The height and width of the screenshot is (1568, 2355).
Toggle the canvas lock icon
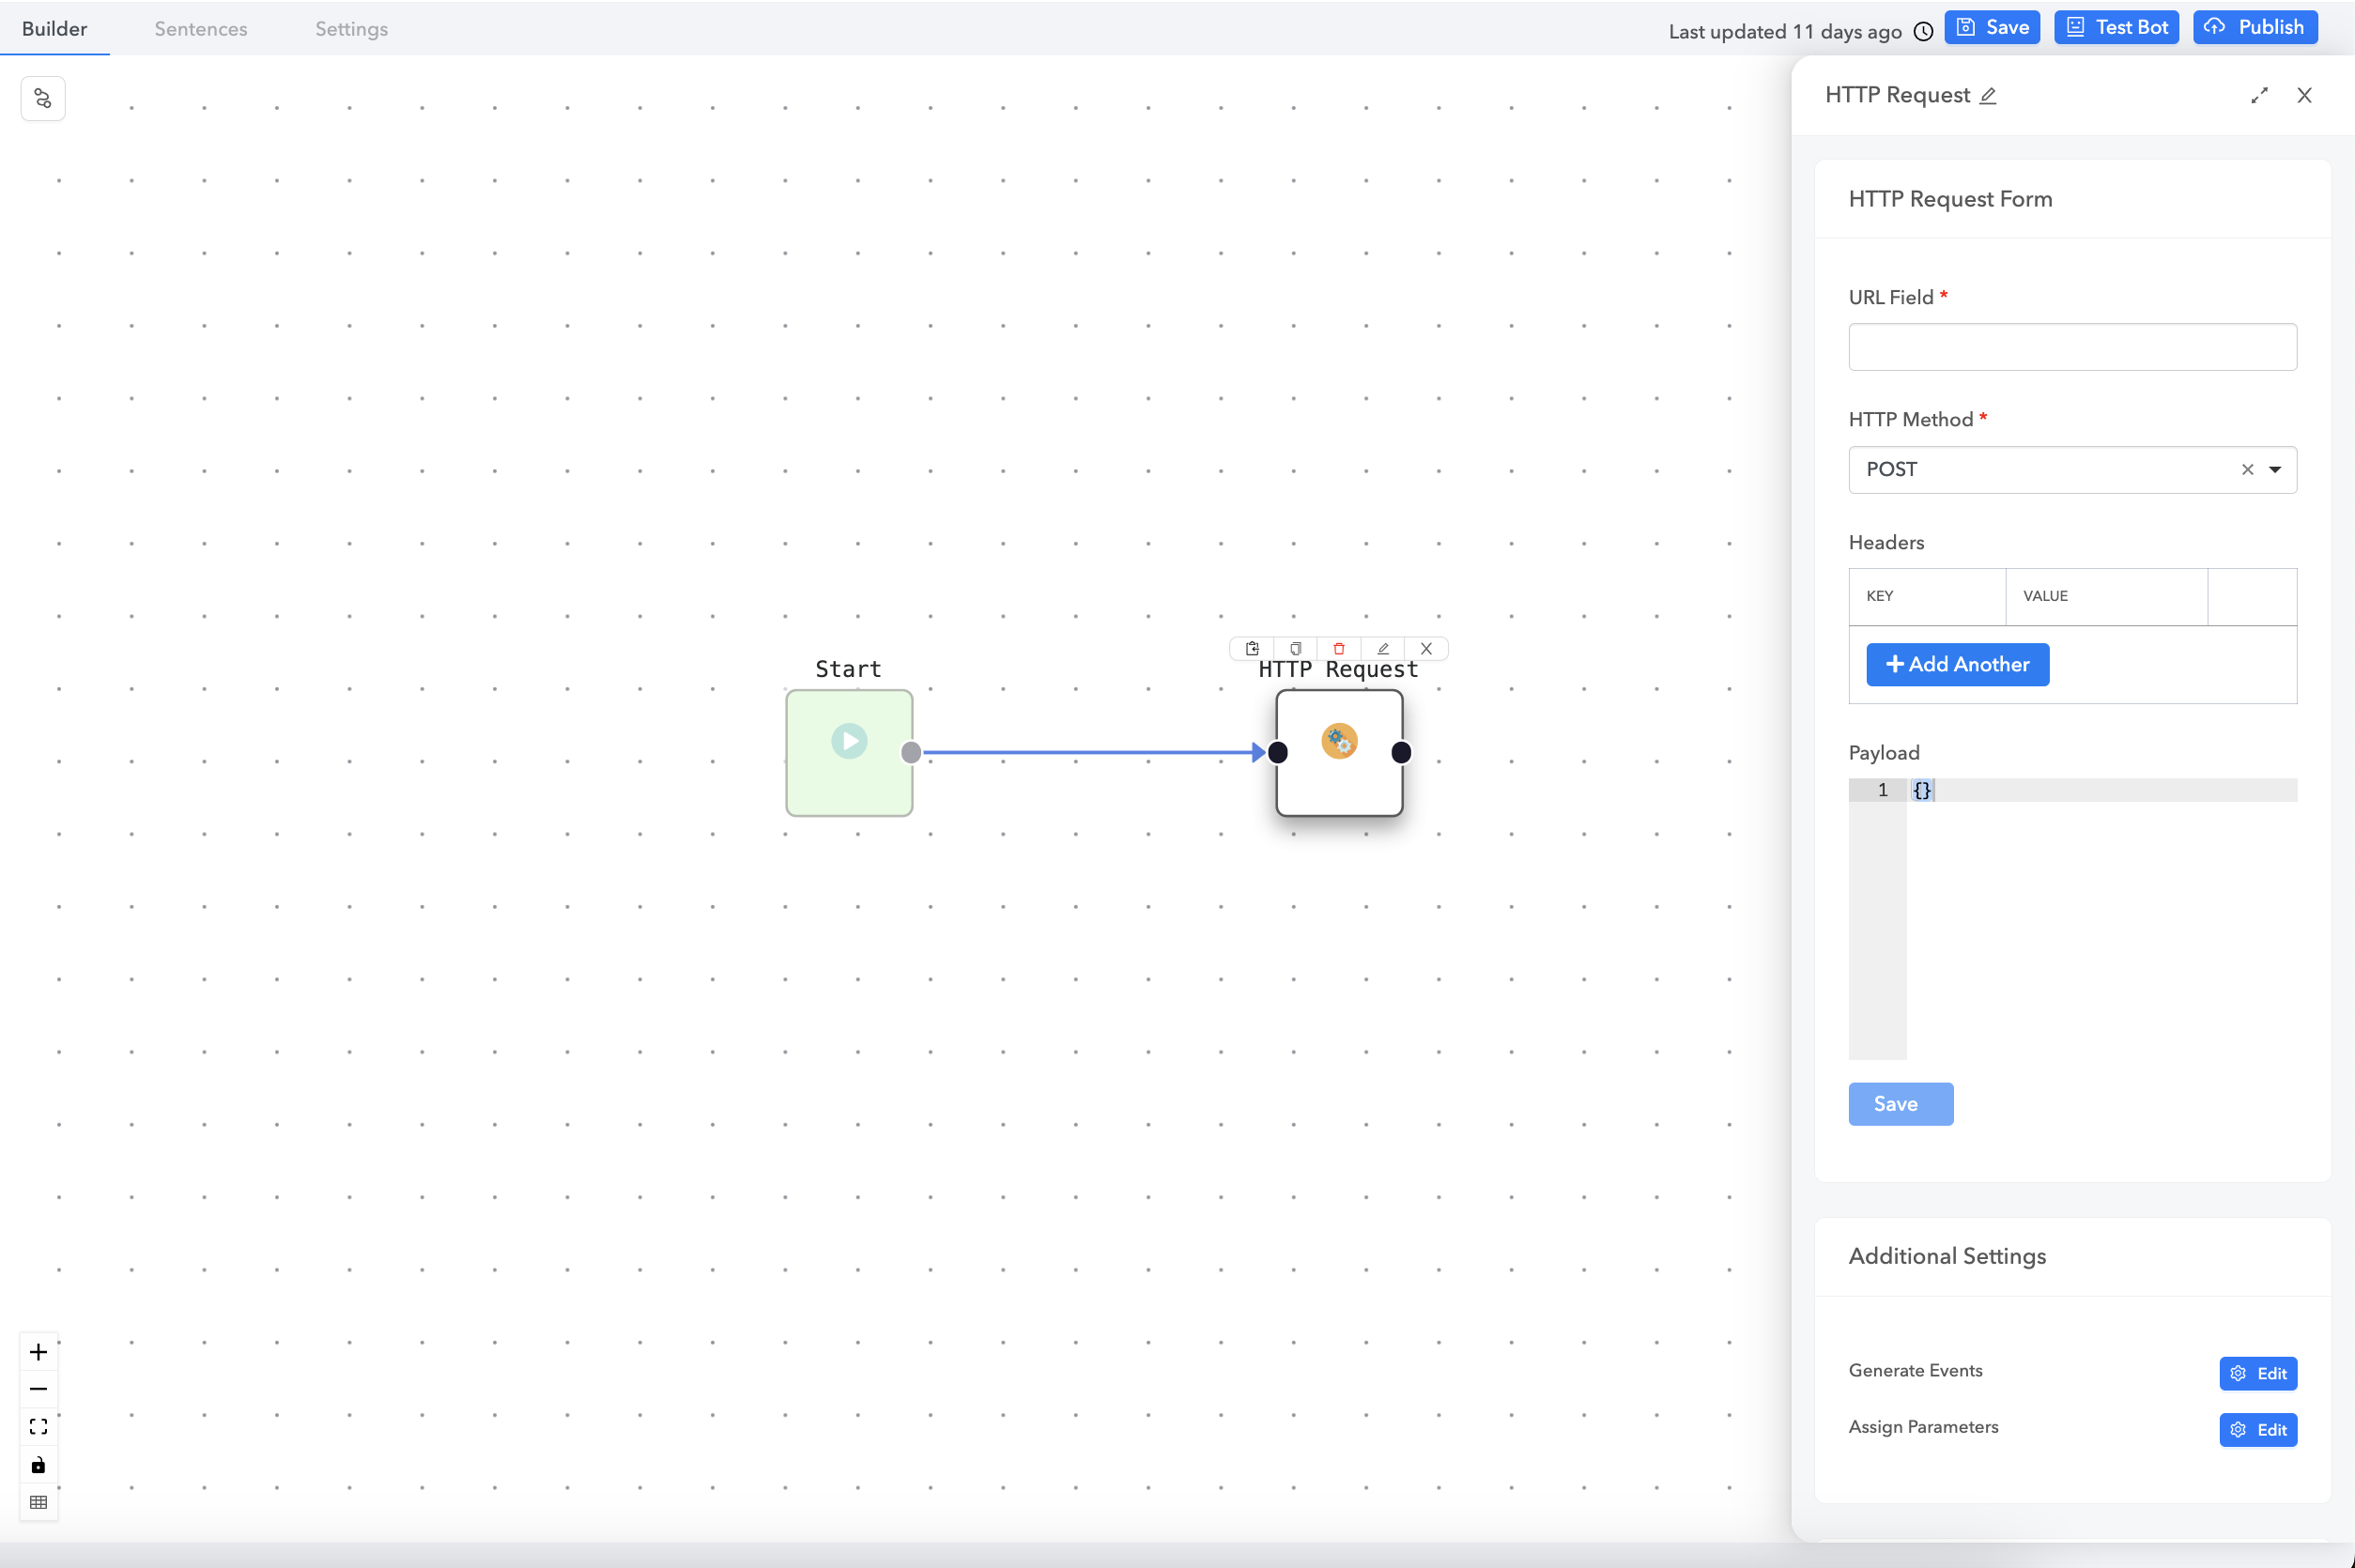39,1465
